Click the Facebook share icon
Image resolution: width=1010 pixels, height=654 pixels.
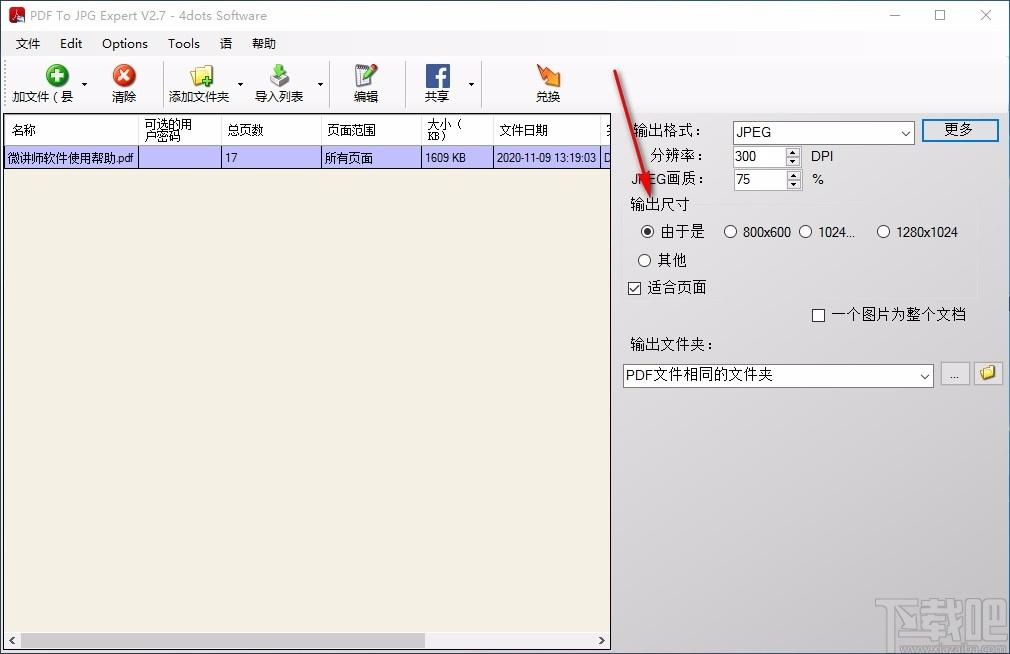437,76
